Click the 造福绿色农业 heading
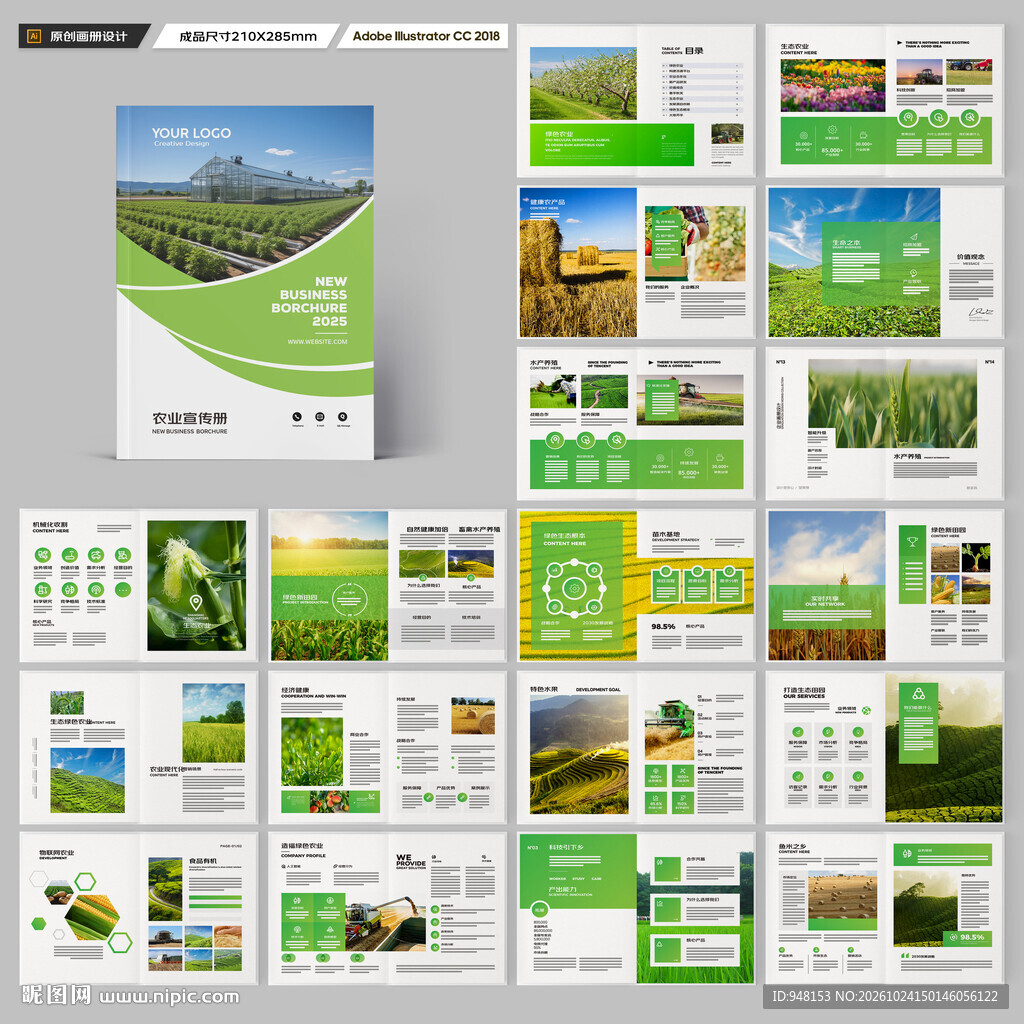Viewport: 1024px width, 1024px height. pos(302,846)
